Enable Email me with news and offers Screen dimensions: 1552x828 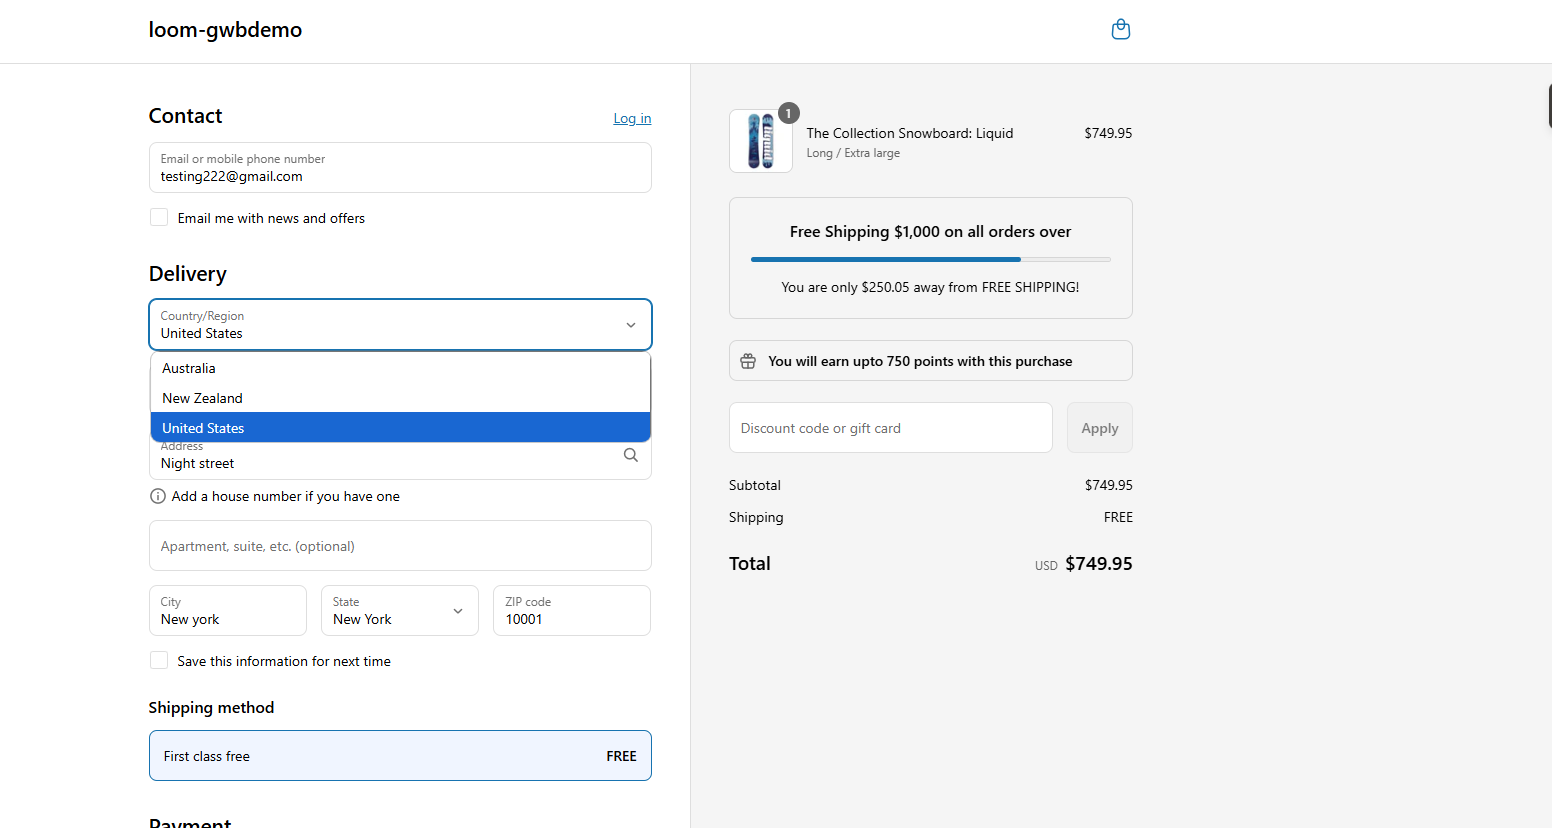(159, 218)
